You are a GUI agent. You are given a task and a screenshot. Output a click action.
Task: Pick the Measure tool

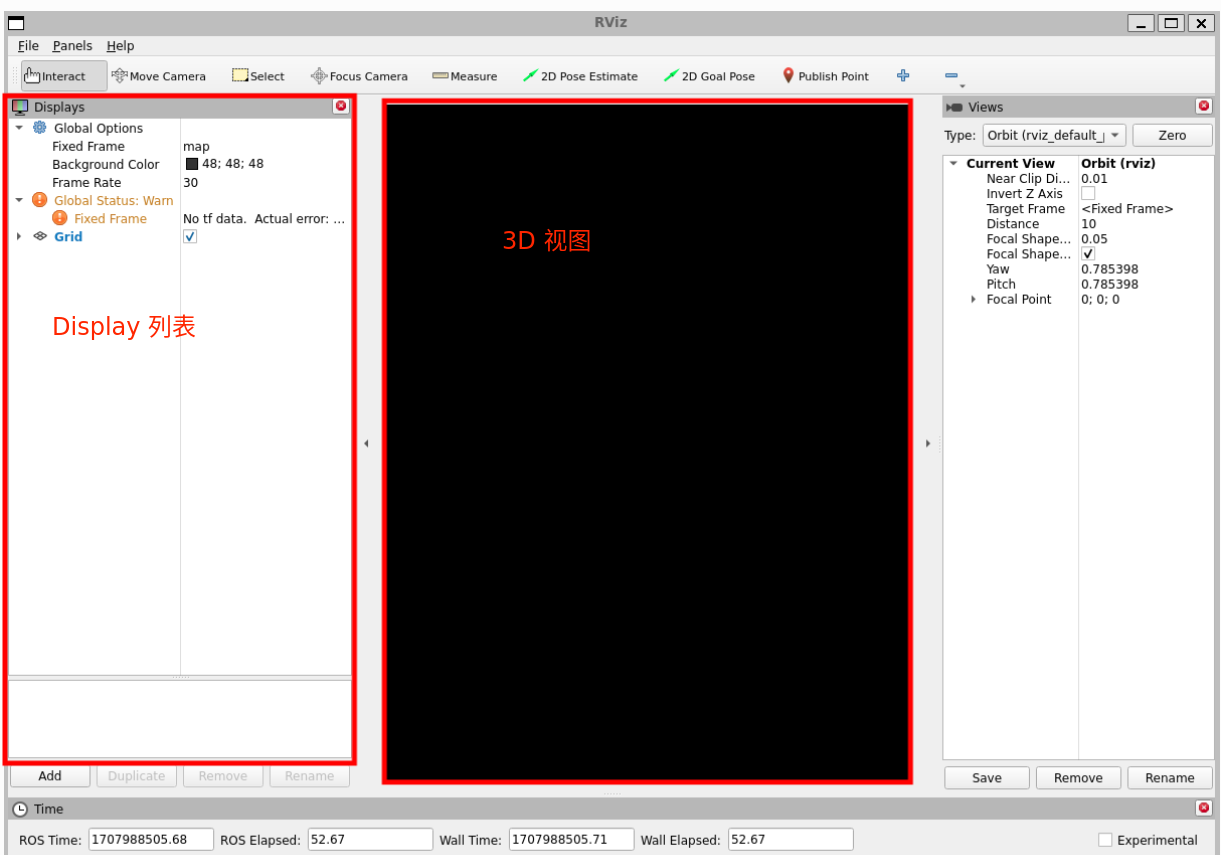pos(465,76)
